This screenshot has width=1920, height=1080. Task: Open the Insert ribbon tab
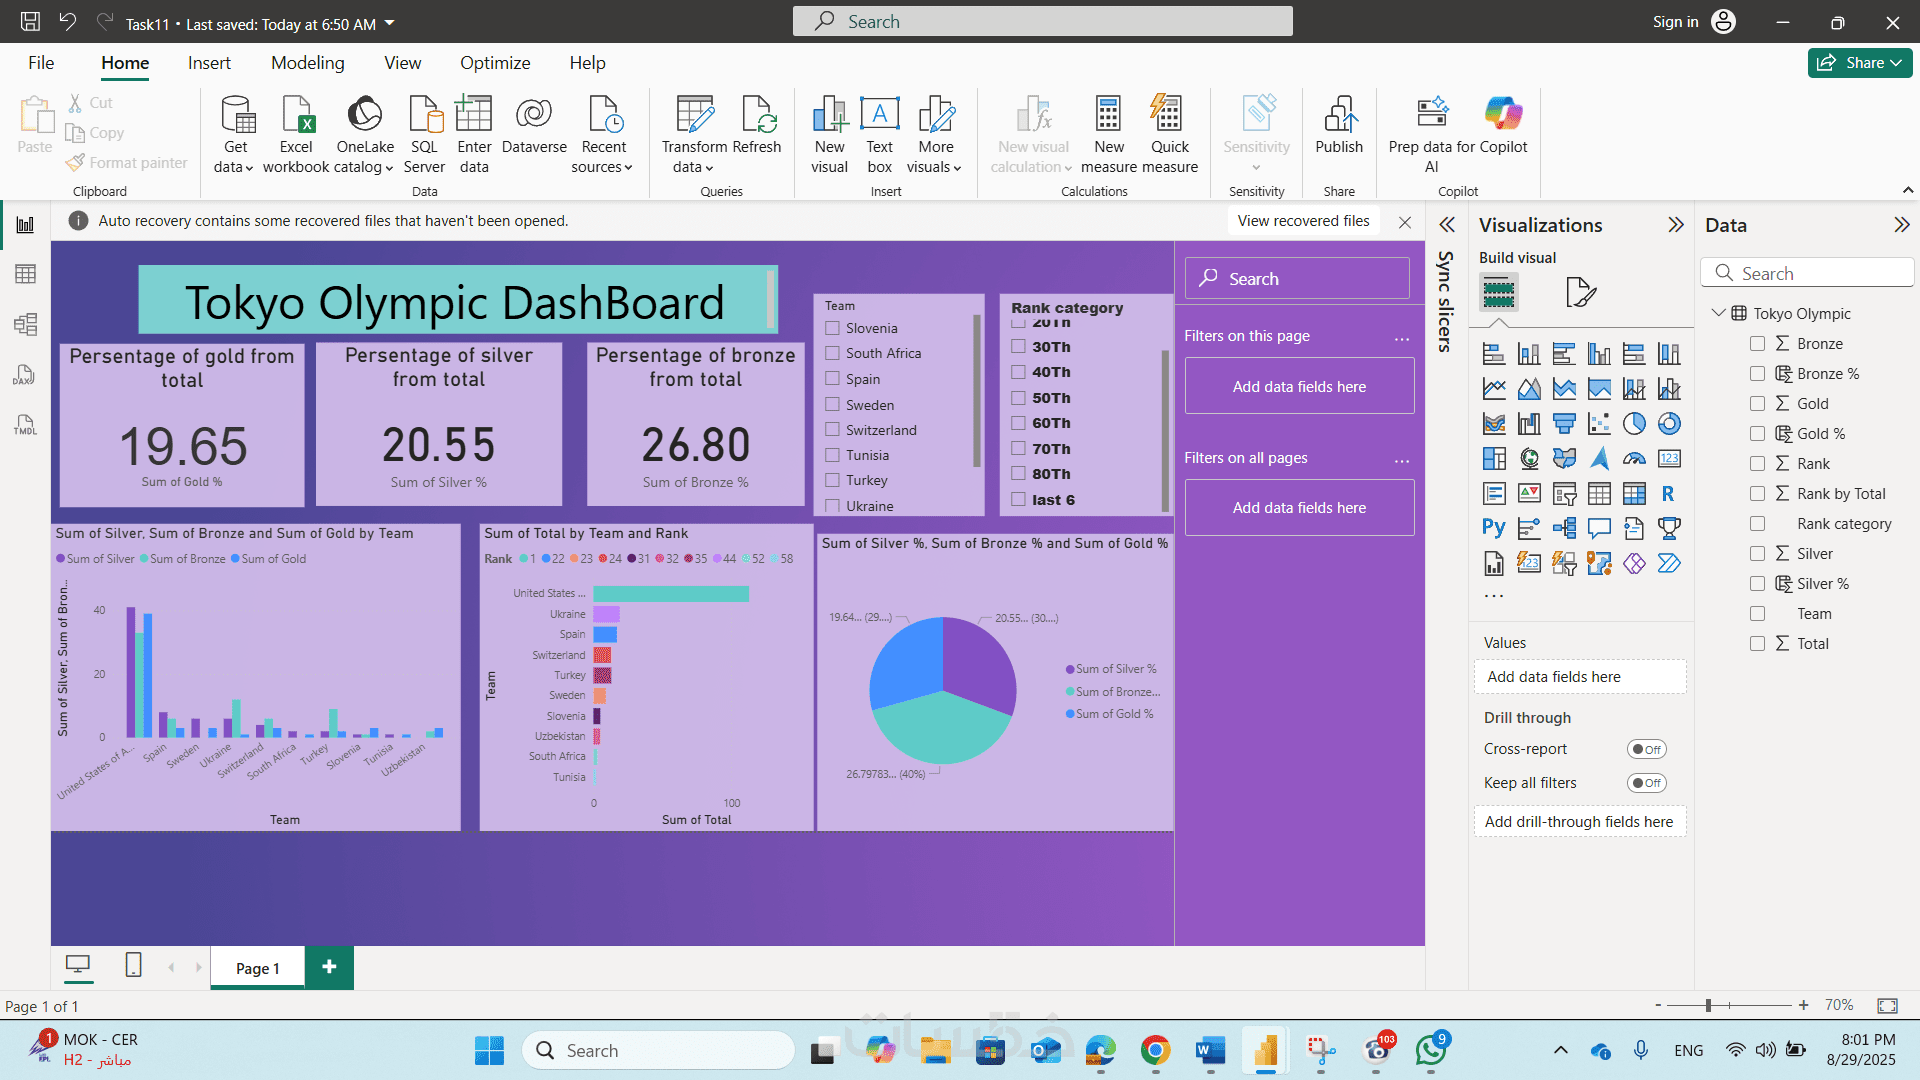pyautogui.click(x=209, y=63)
